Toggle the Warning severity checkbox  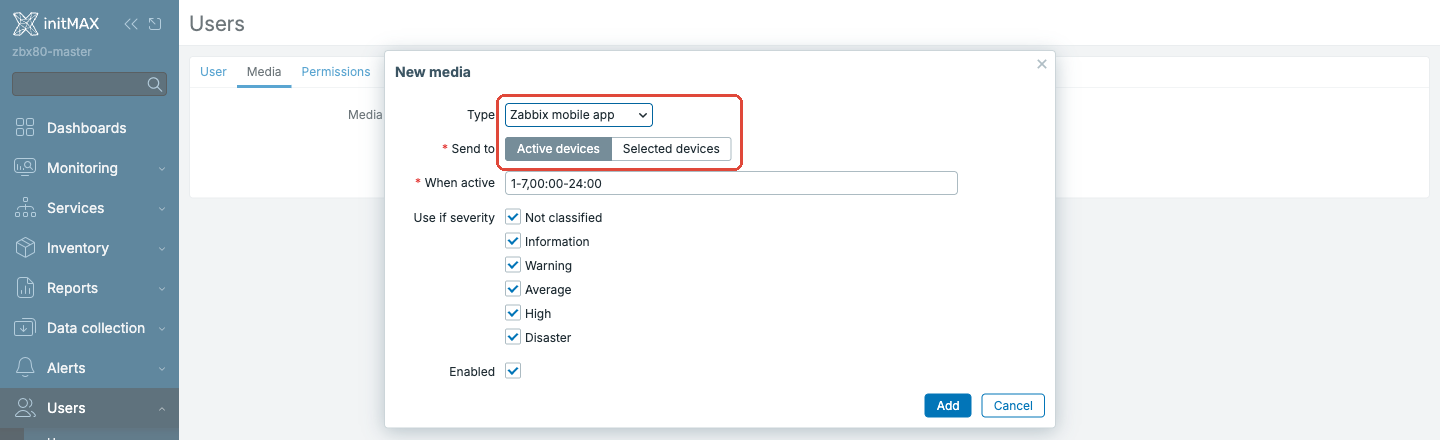coord(513,265)
